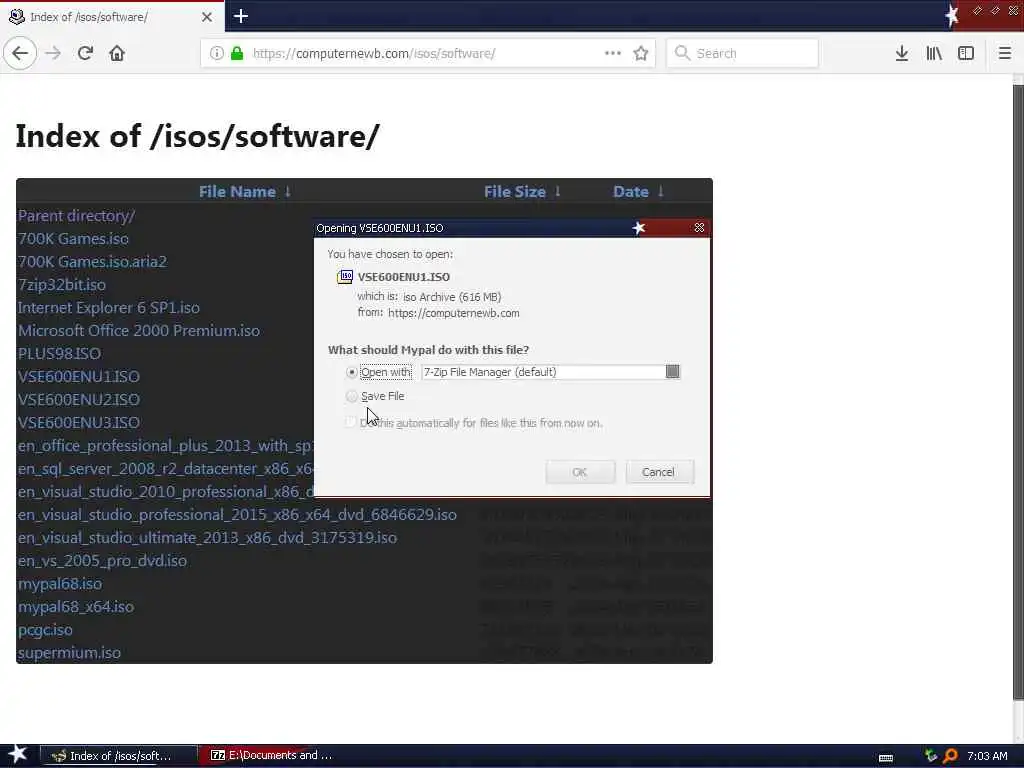
Task: Open Internet Explorer 6 SP1.iso link
Action: 108,308
